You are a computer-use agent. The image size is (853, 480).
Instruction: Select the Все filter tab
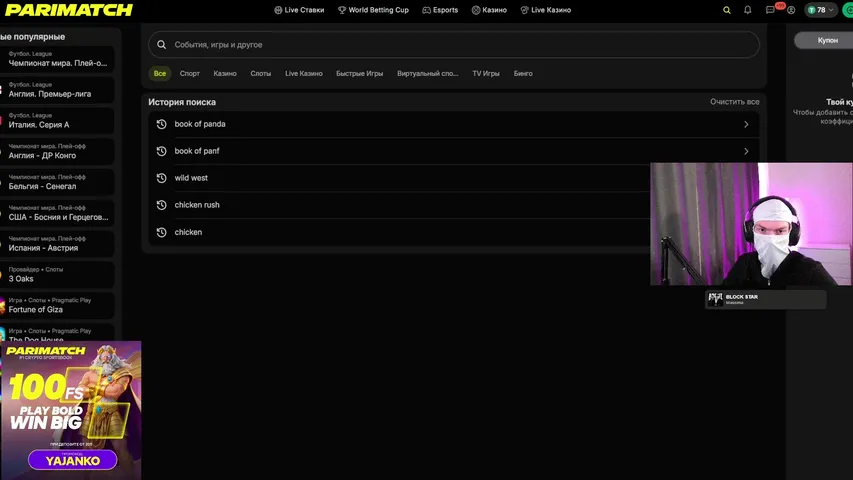tap(160, 73)
